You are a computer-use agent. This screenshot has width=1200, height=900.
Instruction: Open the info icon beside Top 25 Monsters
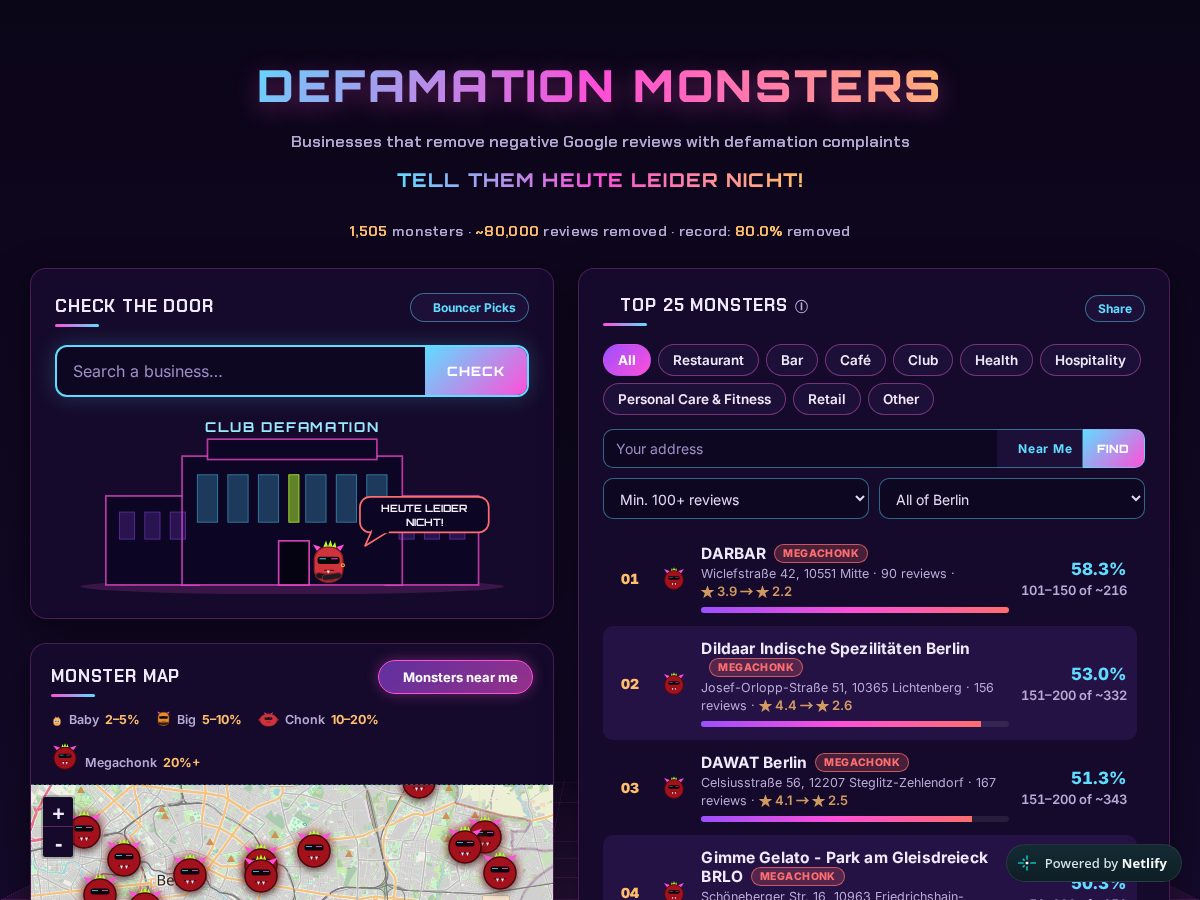click(x=801, y=307)
